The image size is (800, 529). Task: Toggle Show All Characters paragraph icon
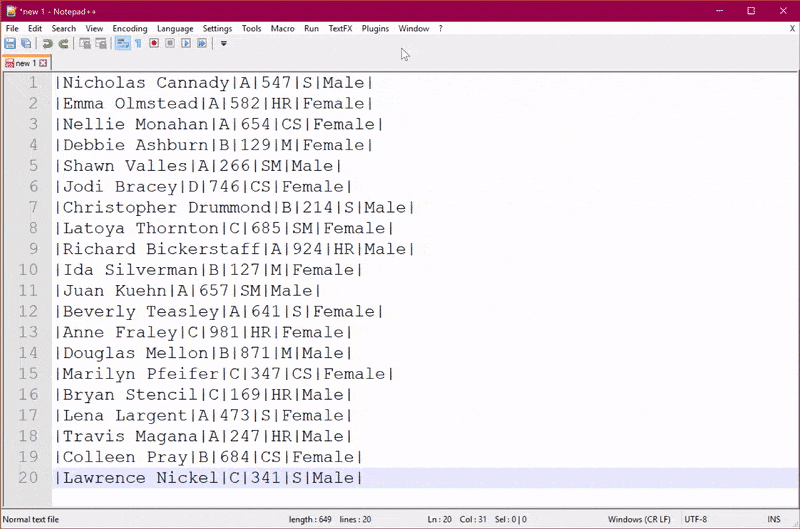138,44
